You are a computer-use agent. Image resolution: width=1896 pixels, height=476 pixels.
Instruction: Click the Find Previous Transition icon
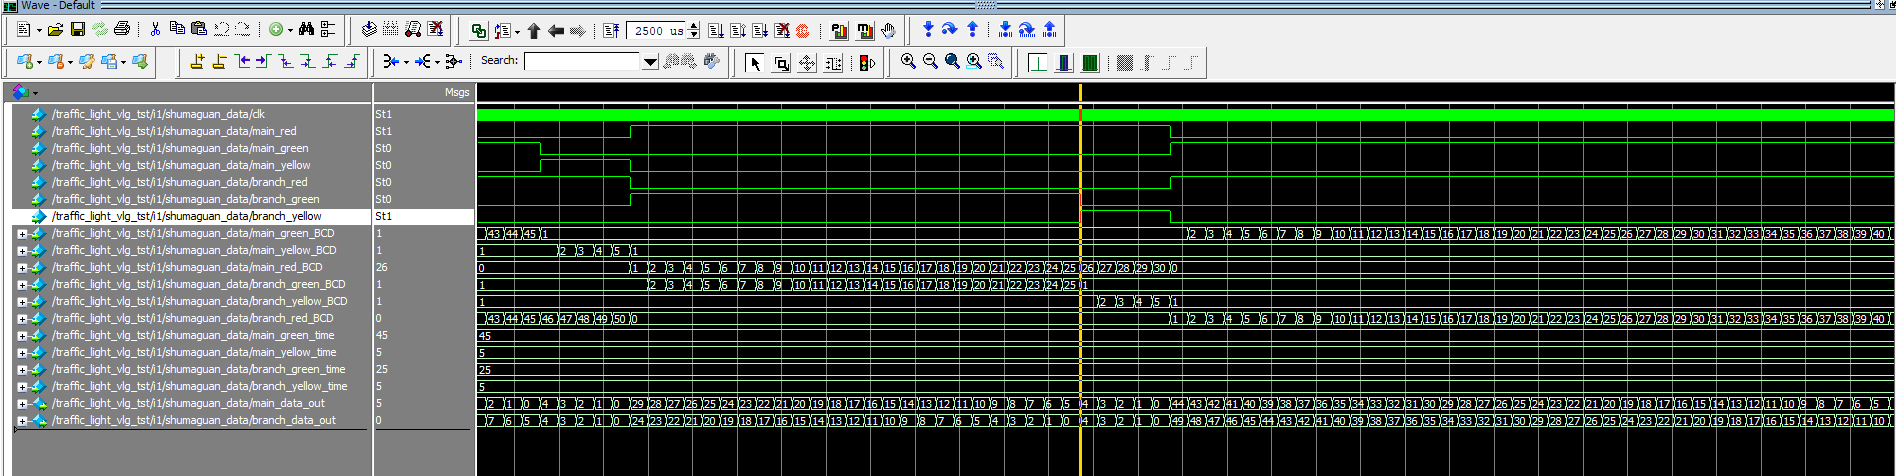tap(242, 62)
